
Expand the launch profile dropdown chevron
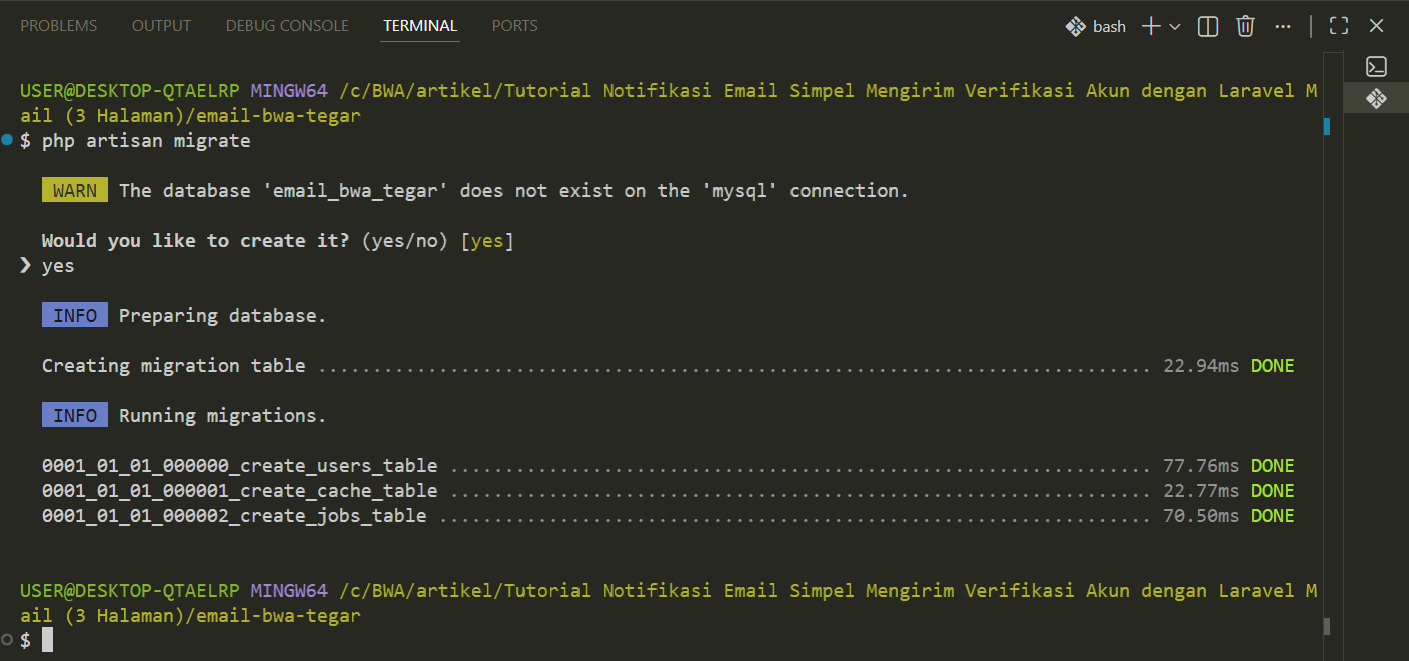point(1175,27)
